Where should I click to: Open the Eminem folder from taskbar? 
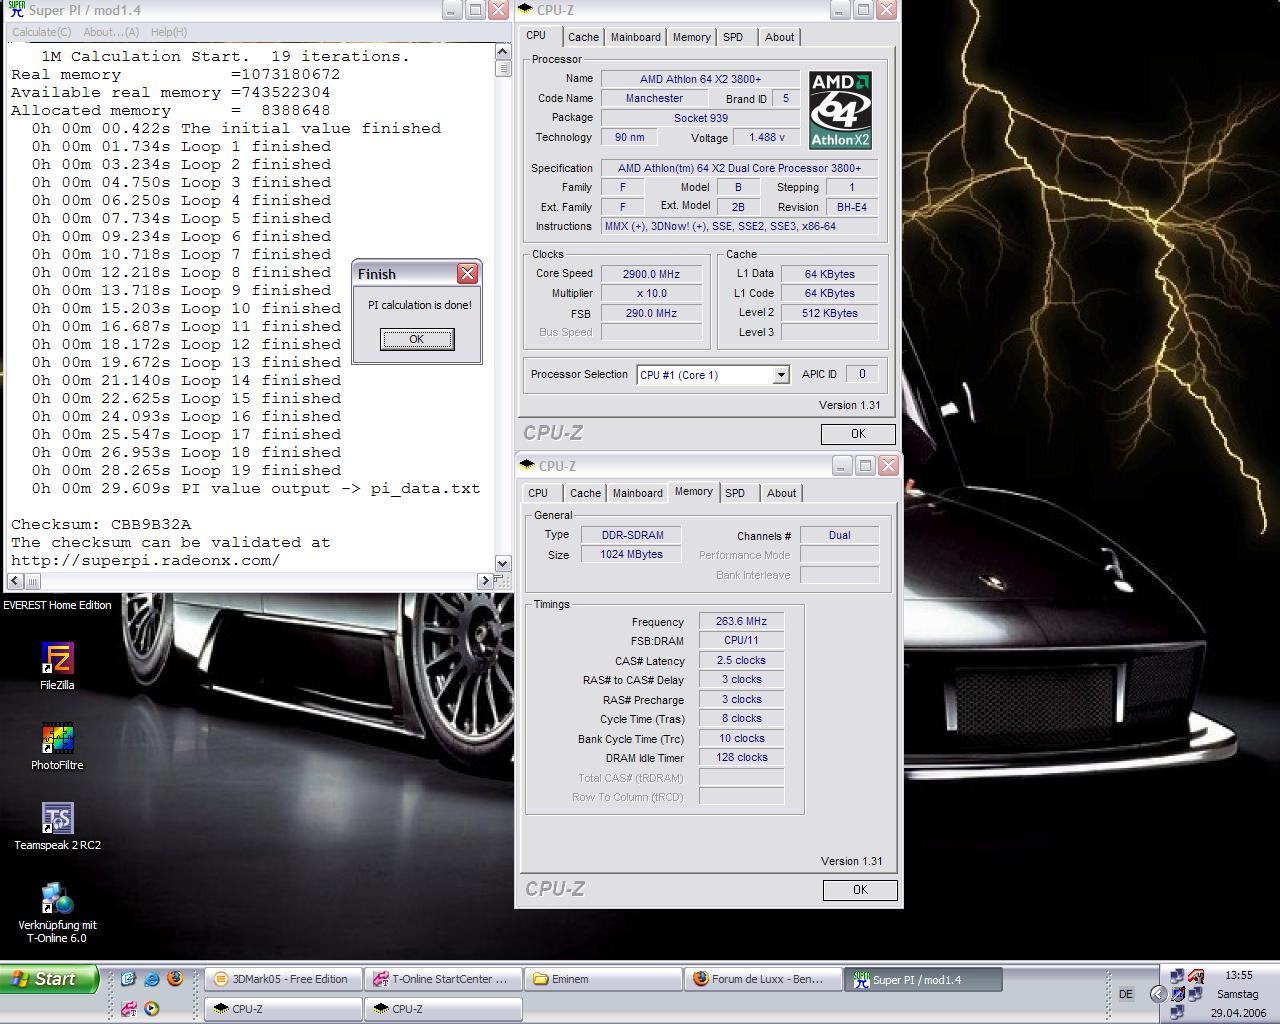(x=603, y=979)
